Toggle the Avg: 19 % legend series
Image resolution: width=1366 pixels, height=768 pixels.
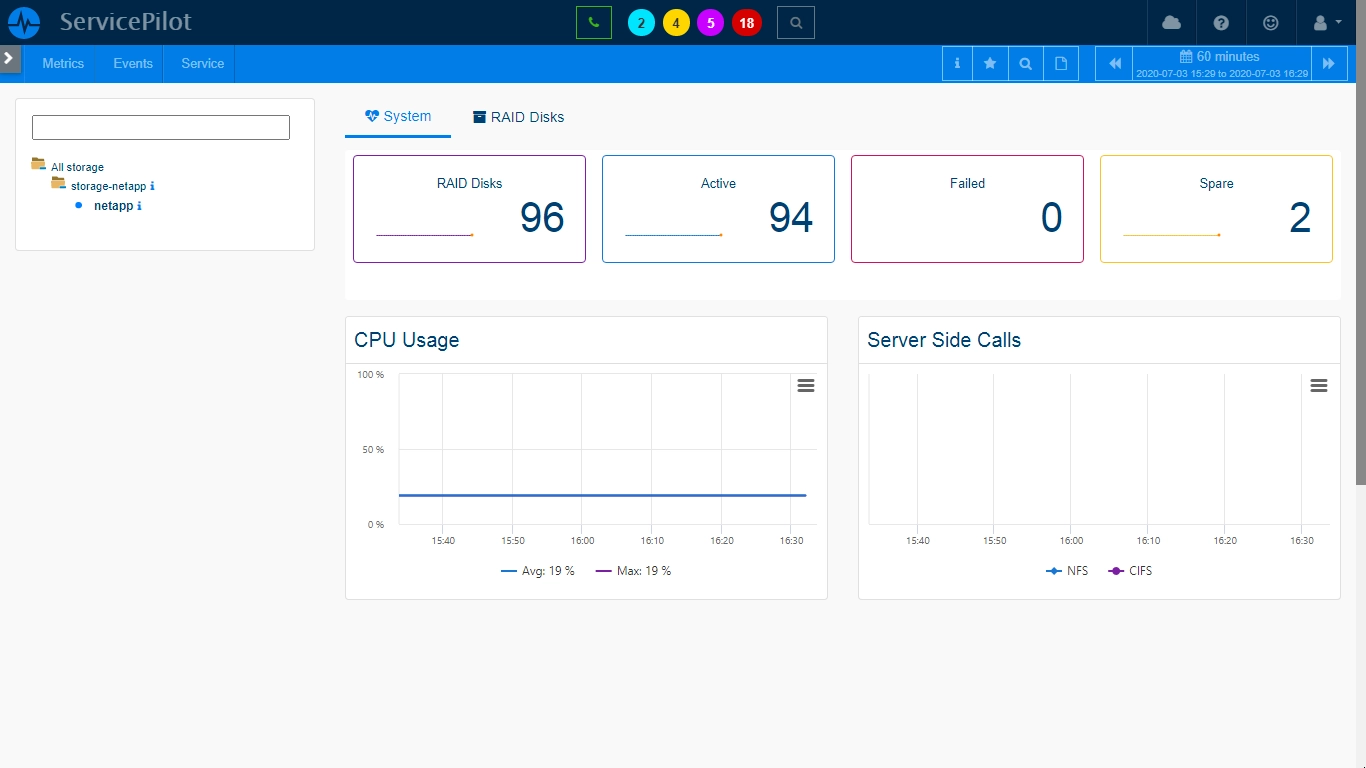[538, 571]
